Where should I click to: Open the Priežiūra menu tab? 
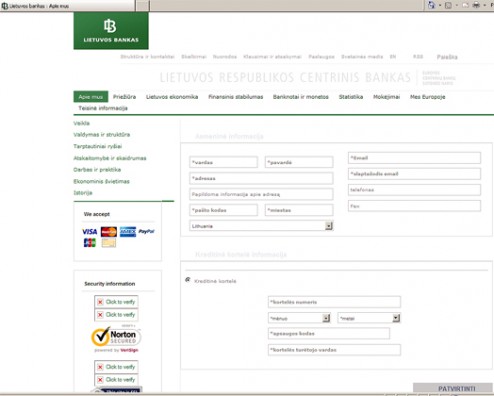(x=124, y=97)
